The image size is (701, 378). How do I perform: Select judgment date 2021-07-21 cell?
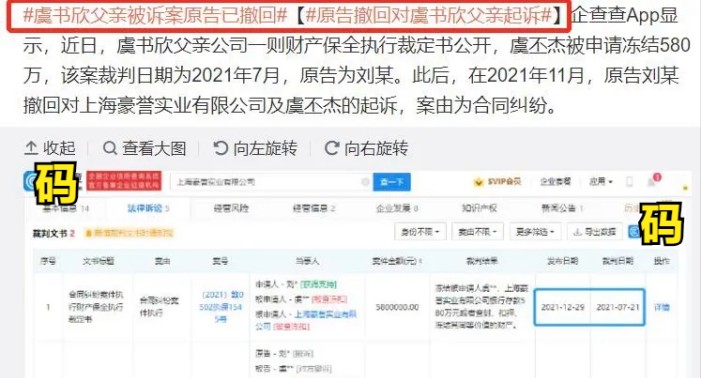(617, 307)
